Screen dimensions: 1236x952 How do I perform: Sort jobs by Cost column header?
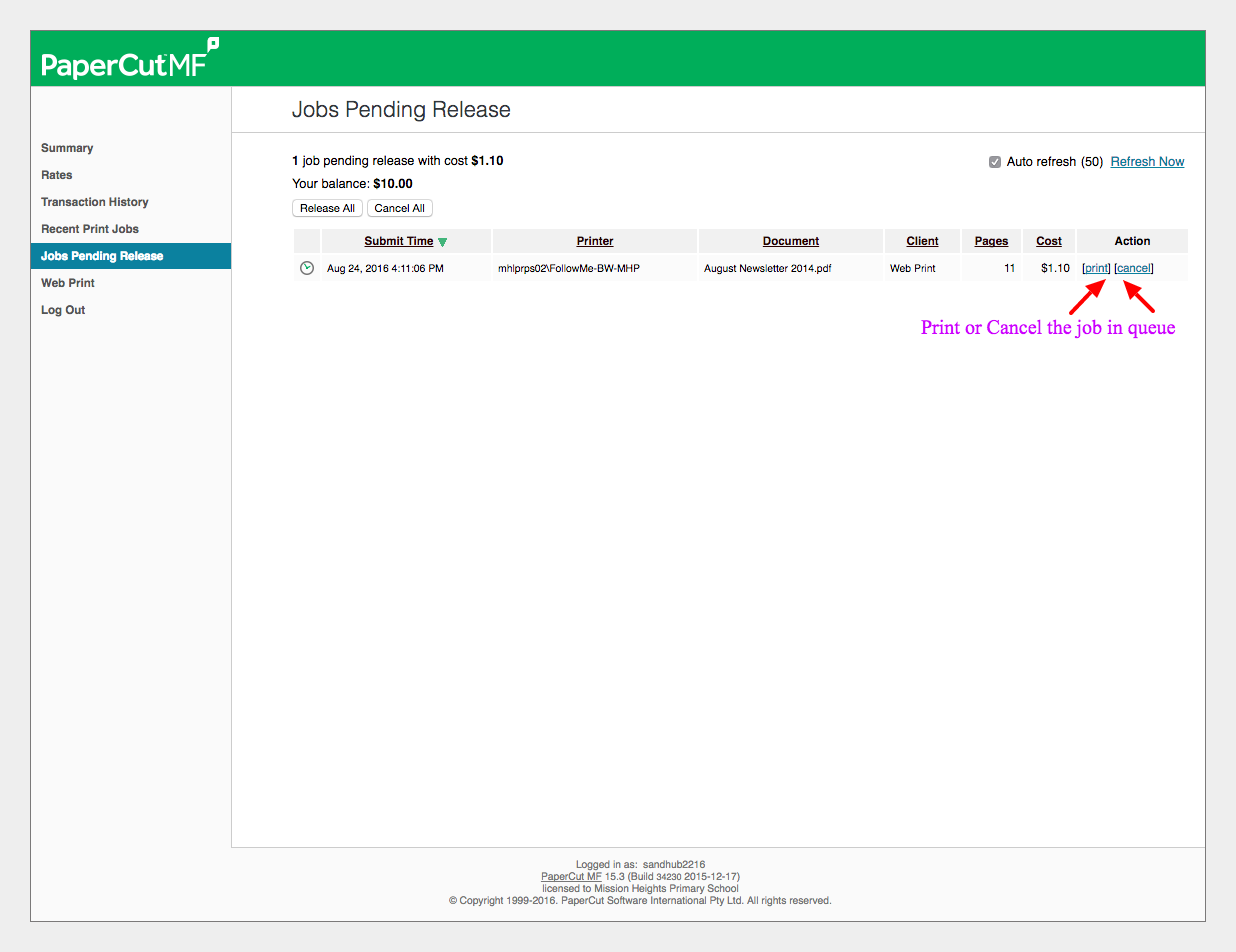[x=1049, y=241]
